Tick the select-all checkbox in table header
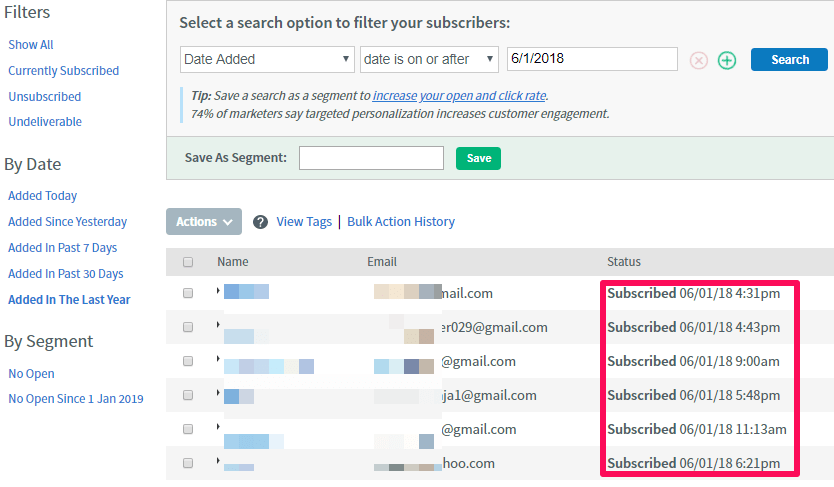Viewport: 834px width, 487px height. 188,262
